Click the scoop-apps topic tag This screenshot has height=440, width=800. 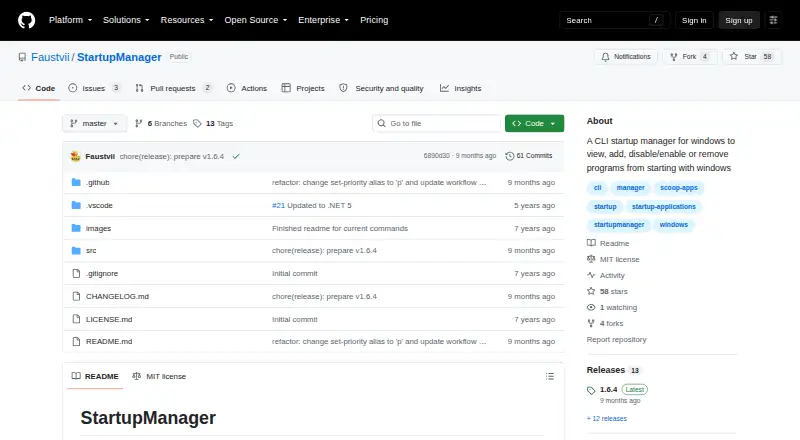point(679,188)
